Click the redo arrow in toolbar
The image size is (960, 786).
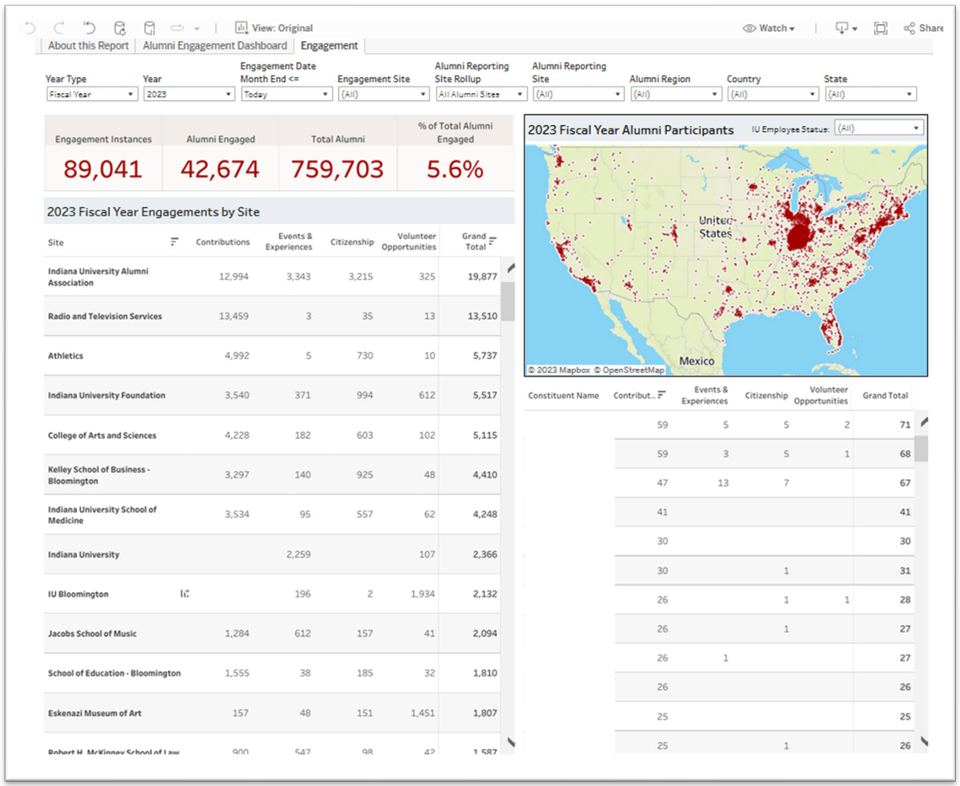tap(59, 28)
